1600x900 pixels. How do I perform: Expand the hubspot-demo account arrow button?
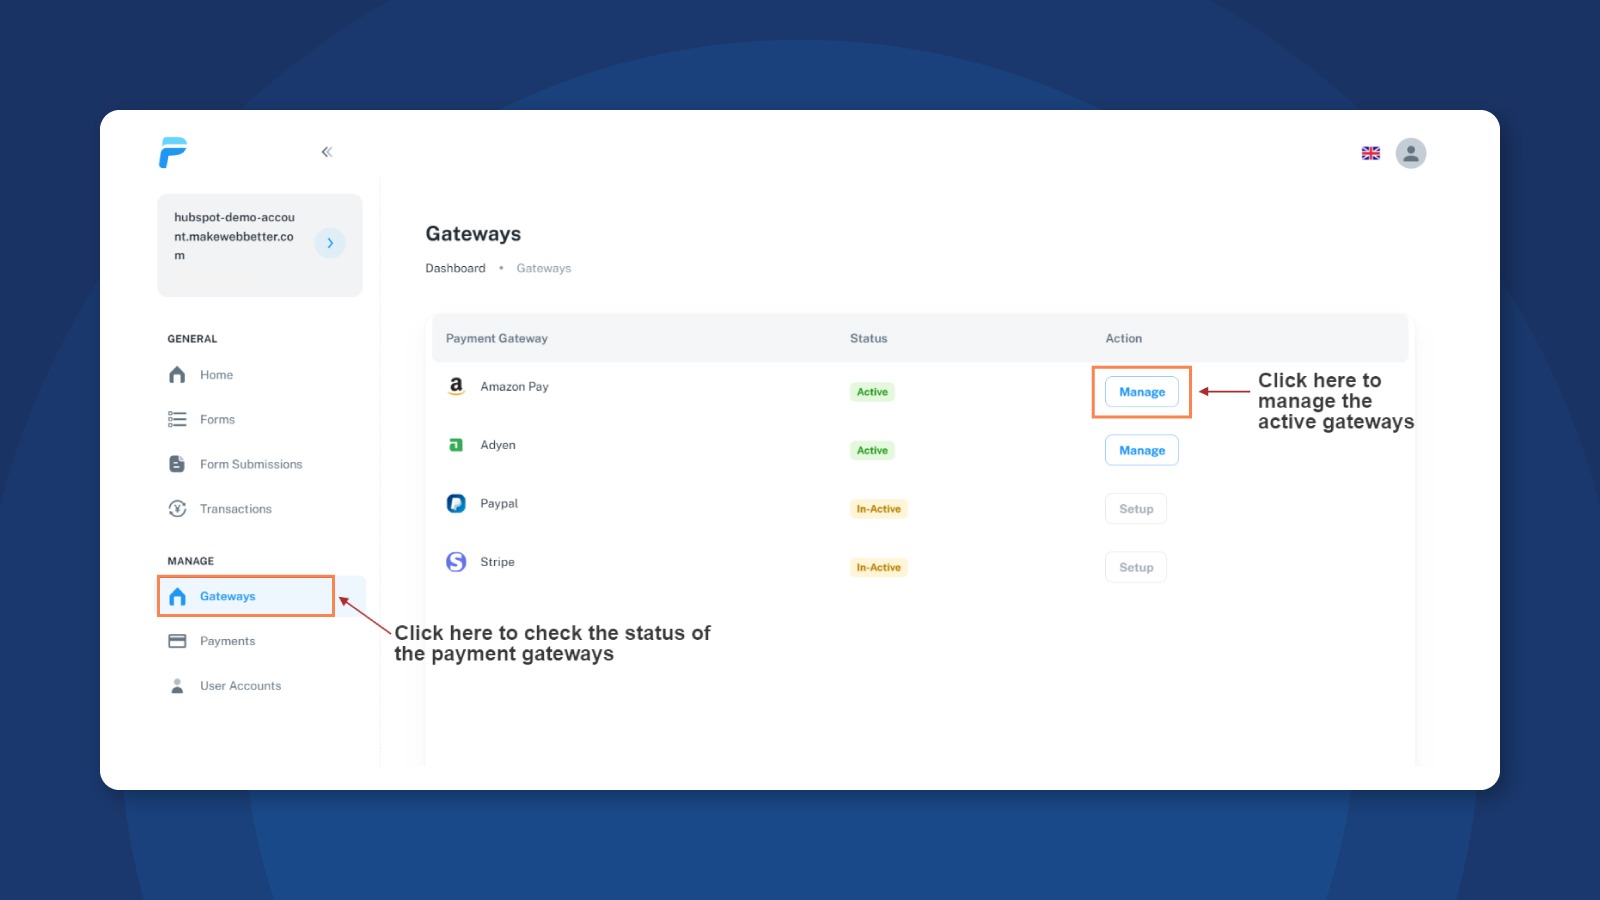pyautogui.click(x=330, y=243)
